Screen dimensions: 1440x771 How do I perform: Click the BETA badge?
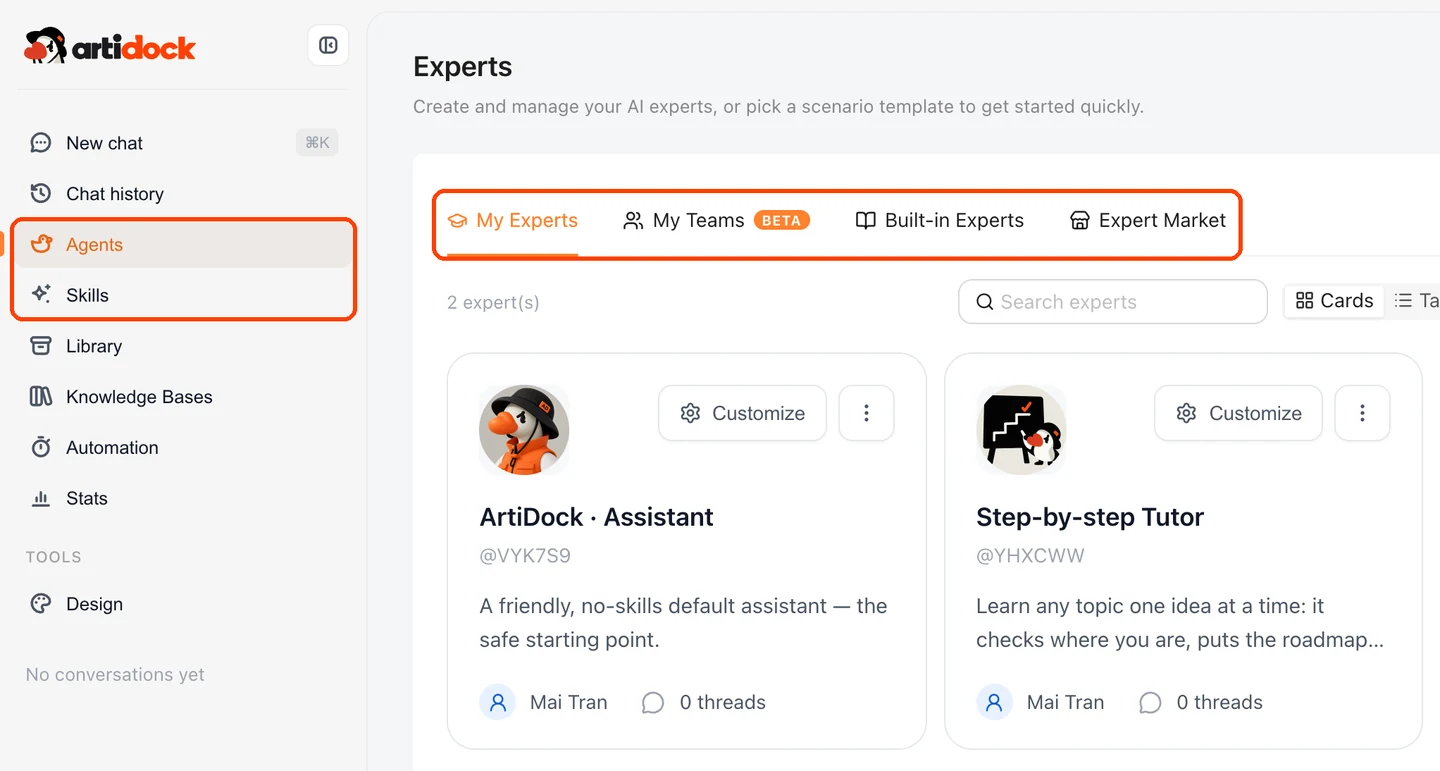click(x=782, y=220)
